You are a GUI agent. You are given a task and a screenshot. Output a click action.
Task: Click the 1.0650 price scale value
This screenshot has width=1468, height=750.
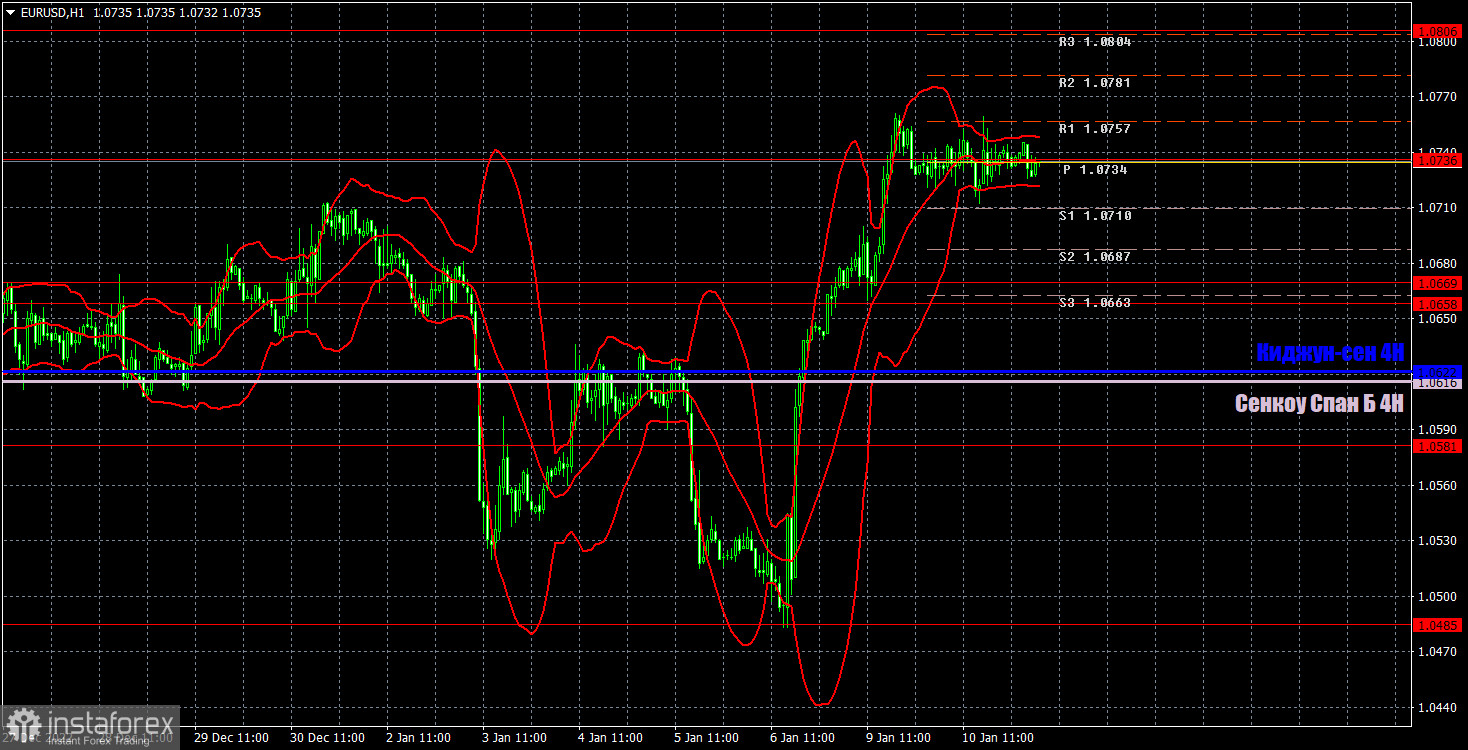[1436, 319]
